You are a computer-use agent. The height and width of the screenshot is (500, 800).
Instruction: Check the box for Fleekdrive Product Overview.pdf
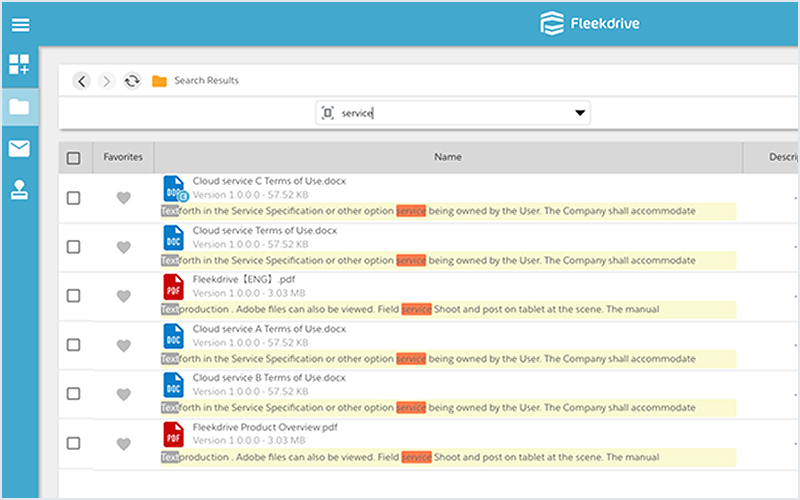(x=73, y=443)
